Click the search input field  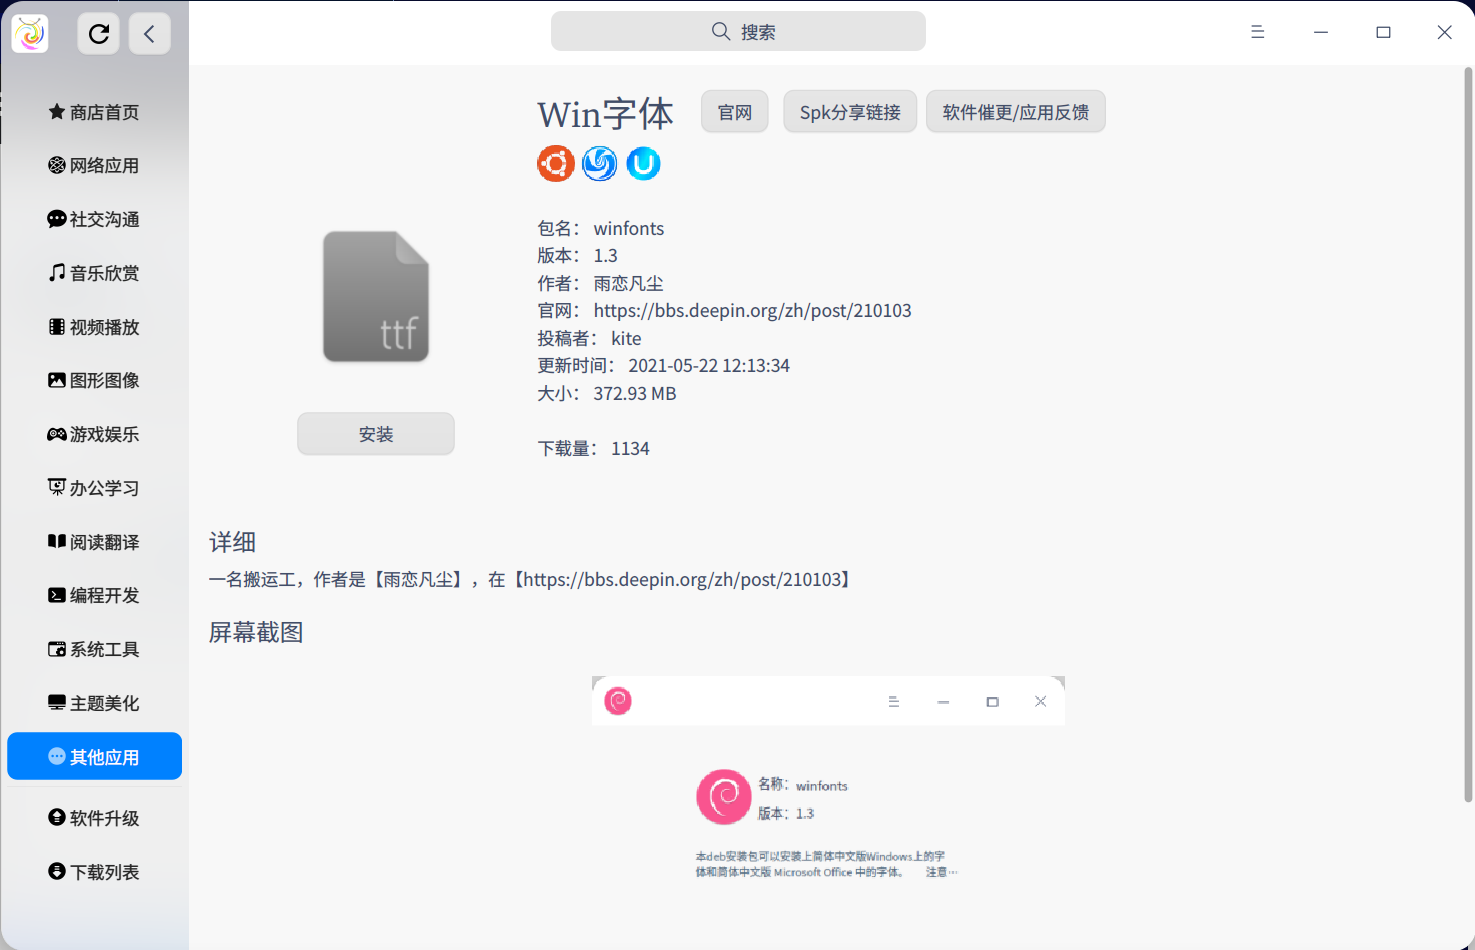[737, 31]
